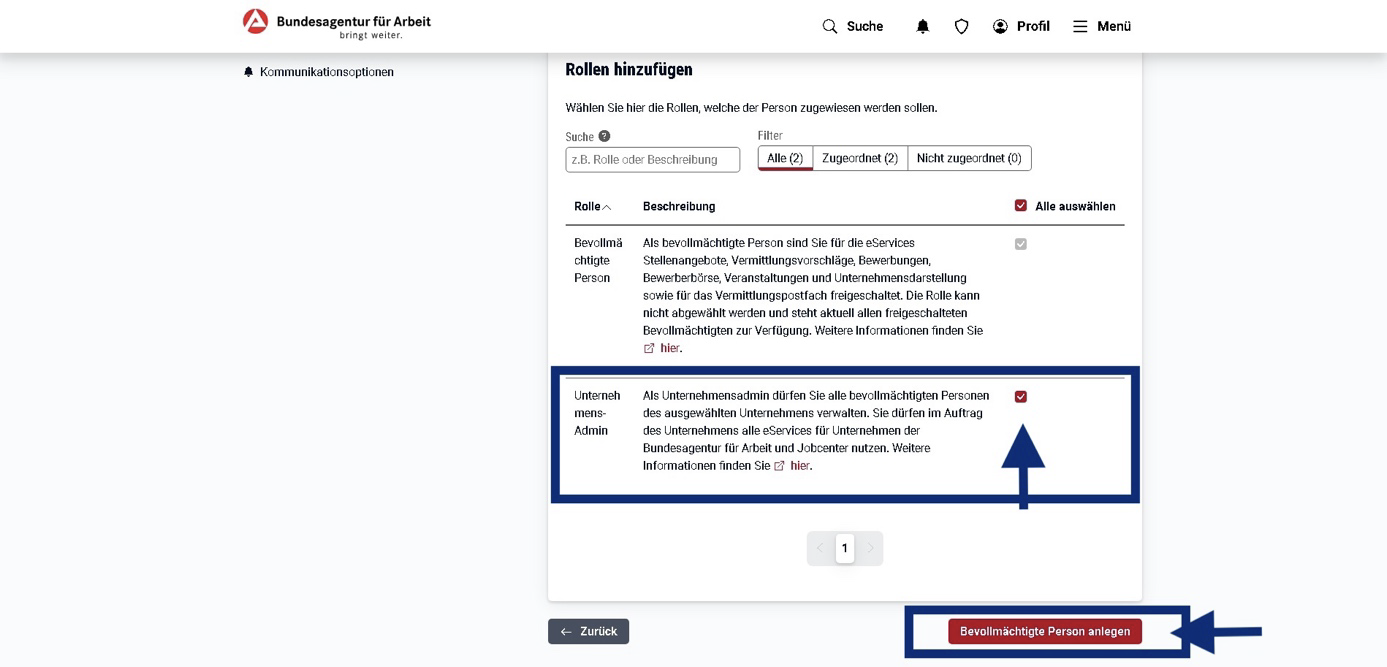
Task: Open Kommunikationsoptionen in sidebar
Action: point(326,72)
